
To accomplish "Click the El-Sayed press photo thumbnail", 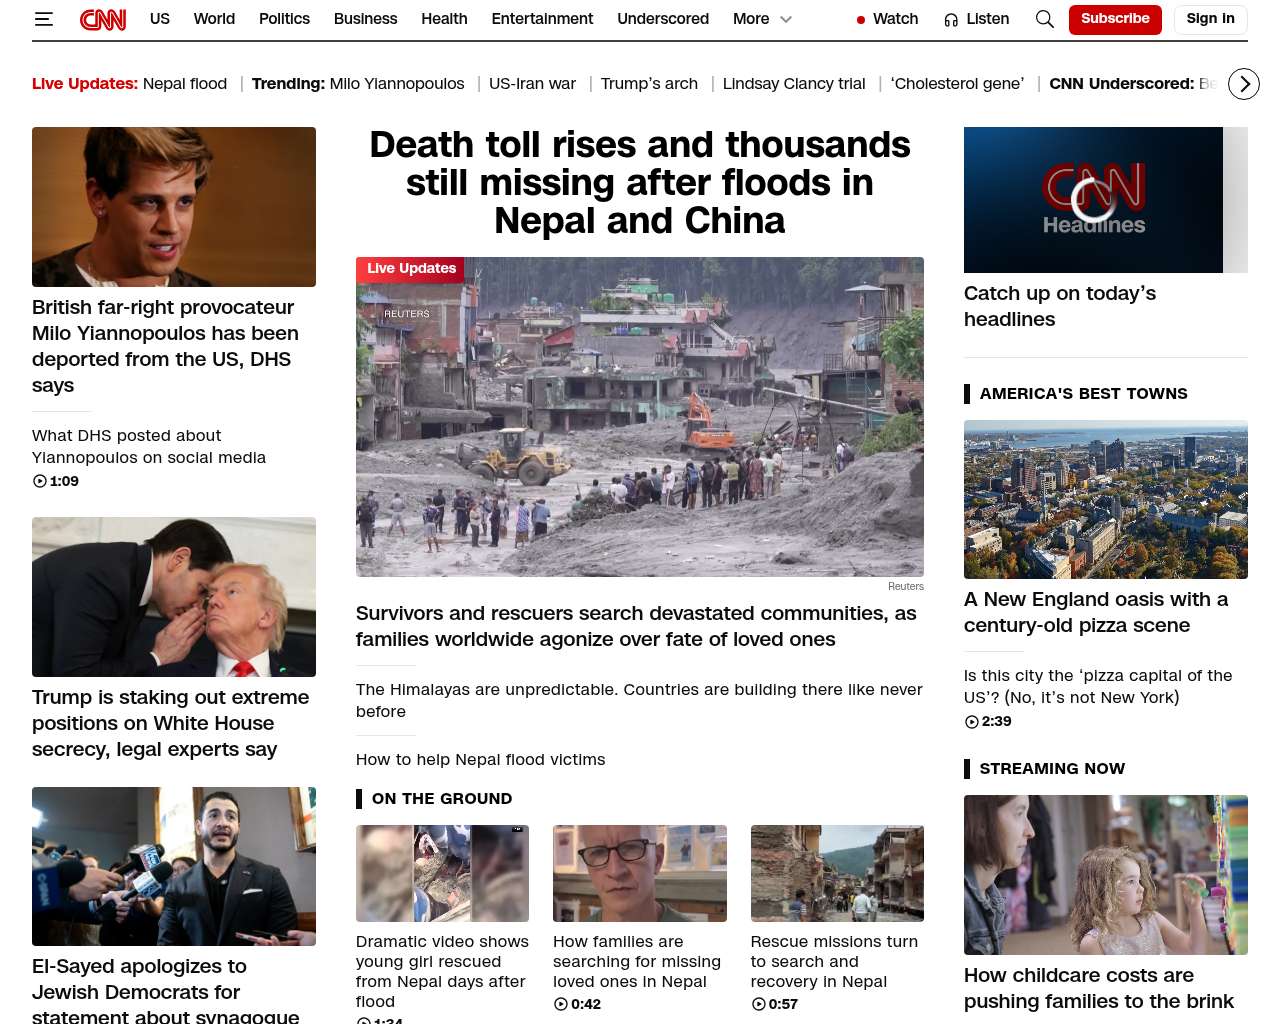I will (x=174, y=866).
